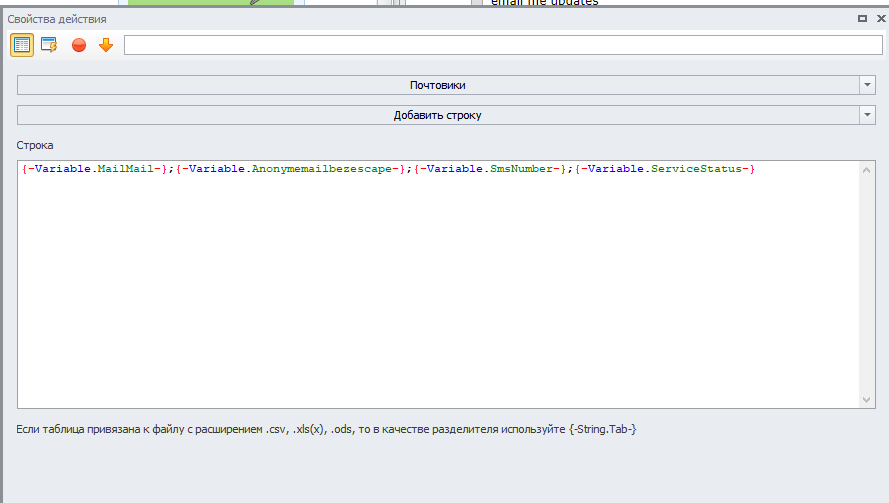889x503 pixels.
Task: Open the Почтовики dropdown
Action: (x=438, y=85)
